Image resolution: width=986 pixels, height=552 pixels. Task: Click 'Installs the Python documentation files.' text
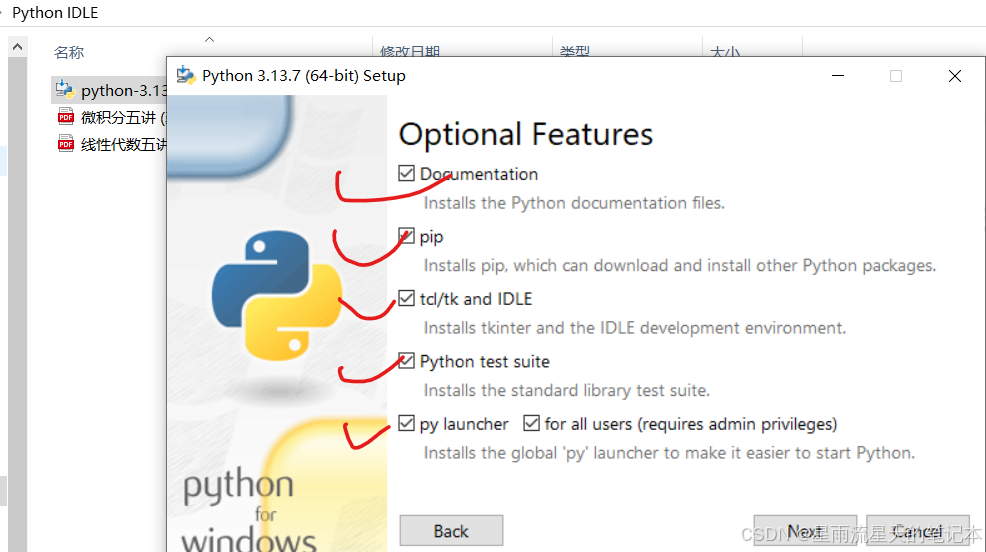(574, 203)
